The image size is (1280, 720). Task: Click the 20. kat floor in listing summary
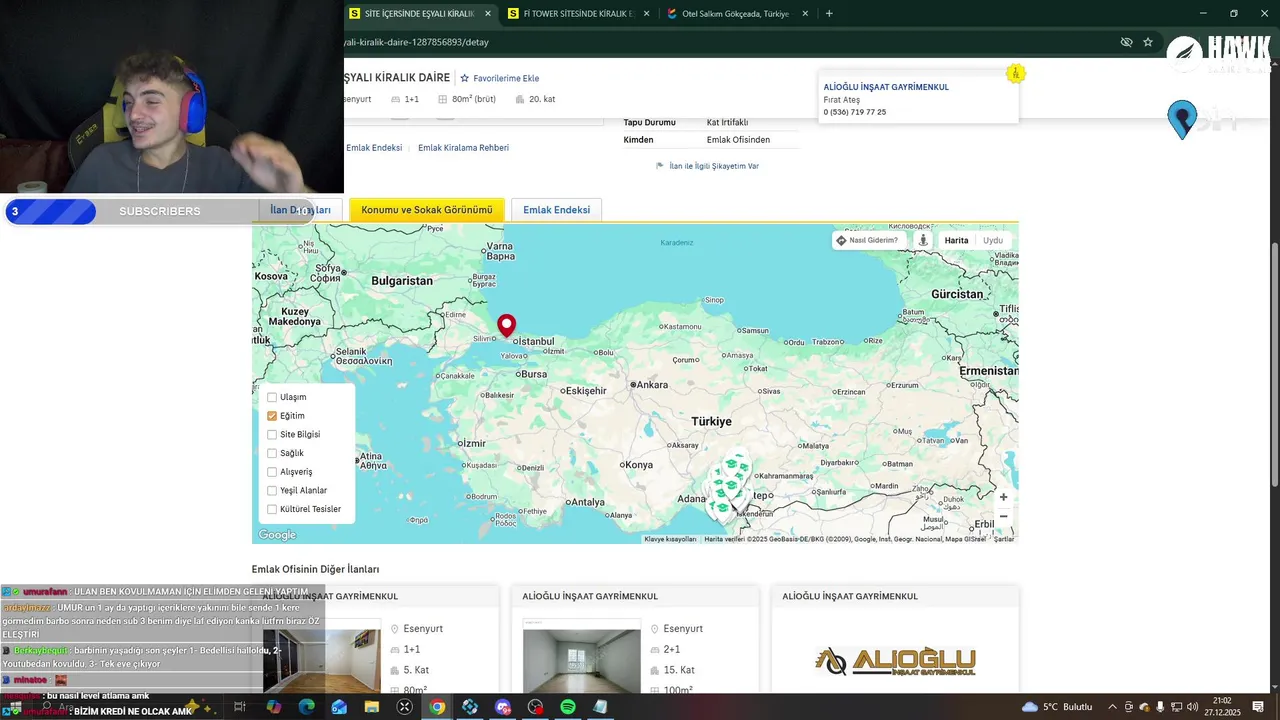pyautogui.click(x=535, y=99)
